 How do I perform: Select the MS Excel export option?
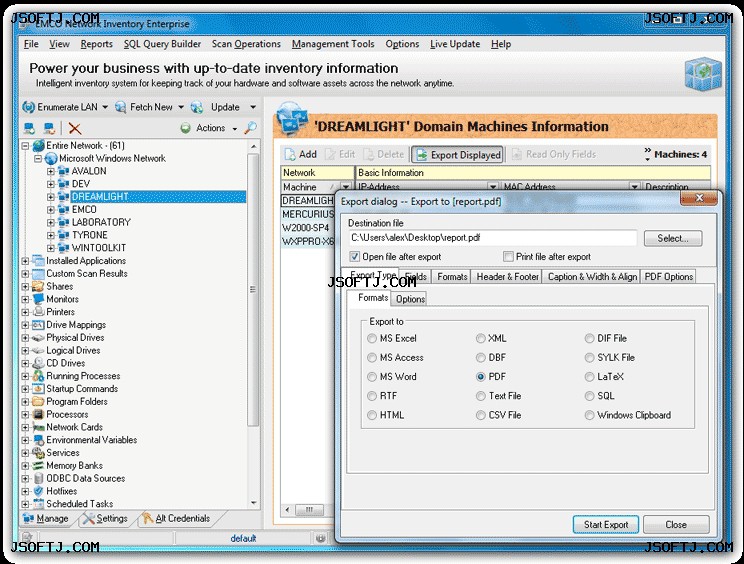372,338
